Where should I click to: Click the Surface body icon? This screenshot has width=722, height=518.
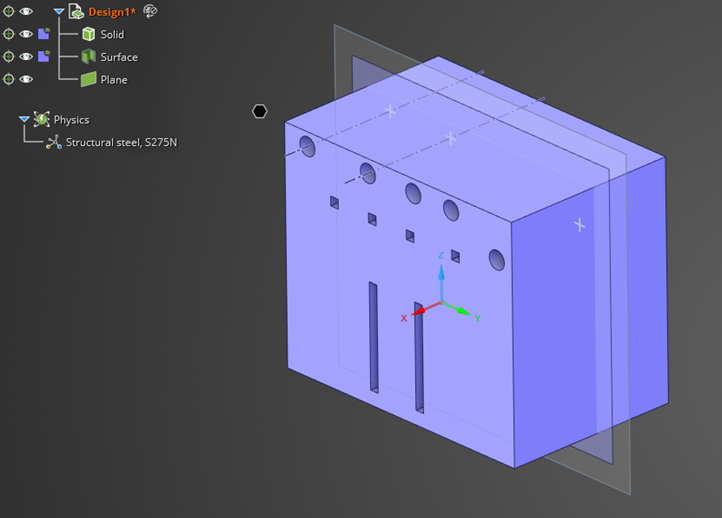coord(88,57)
